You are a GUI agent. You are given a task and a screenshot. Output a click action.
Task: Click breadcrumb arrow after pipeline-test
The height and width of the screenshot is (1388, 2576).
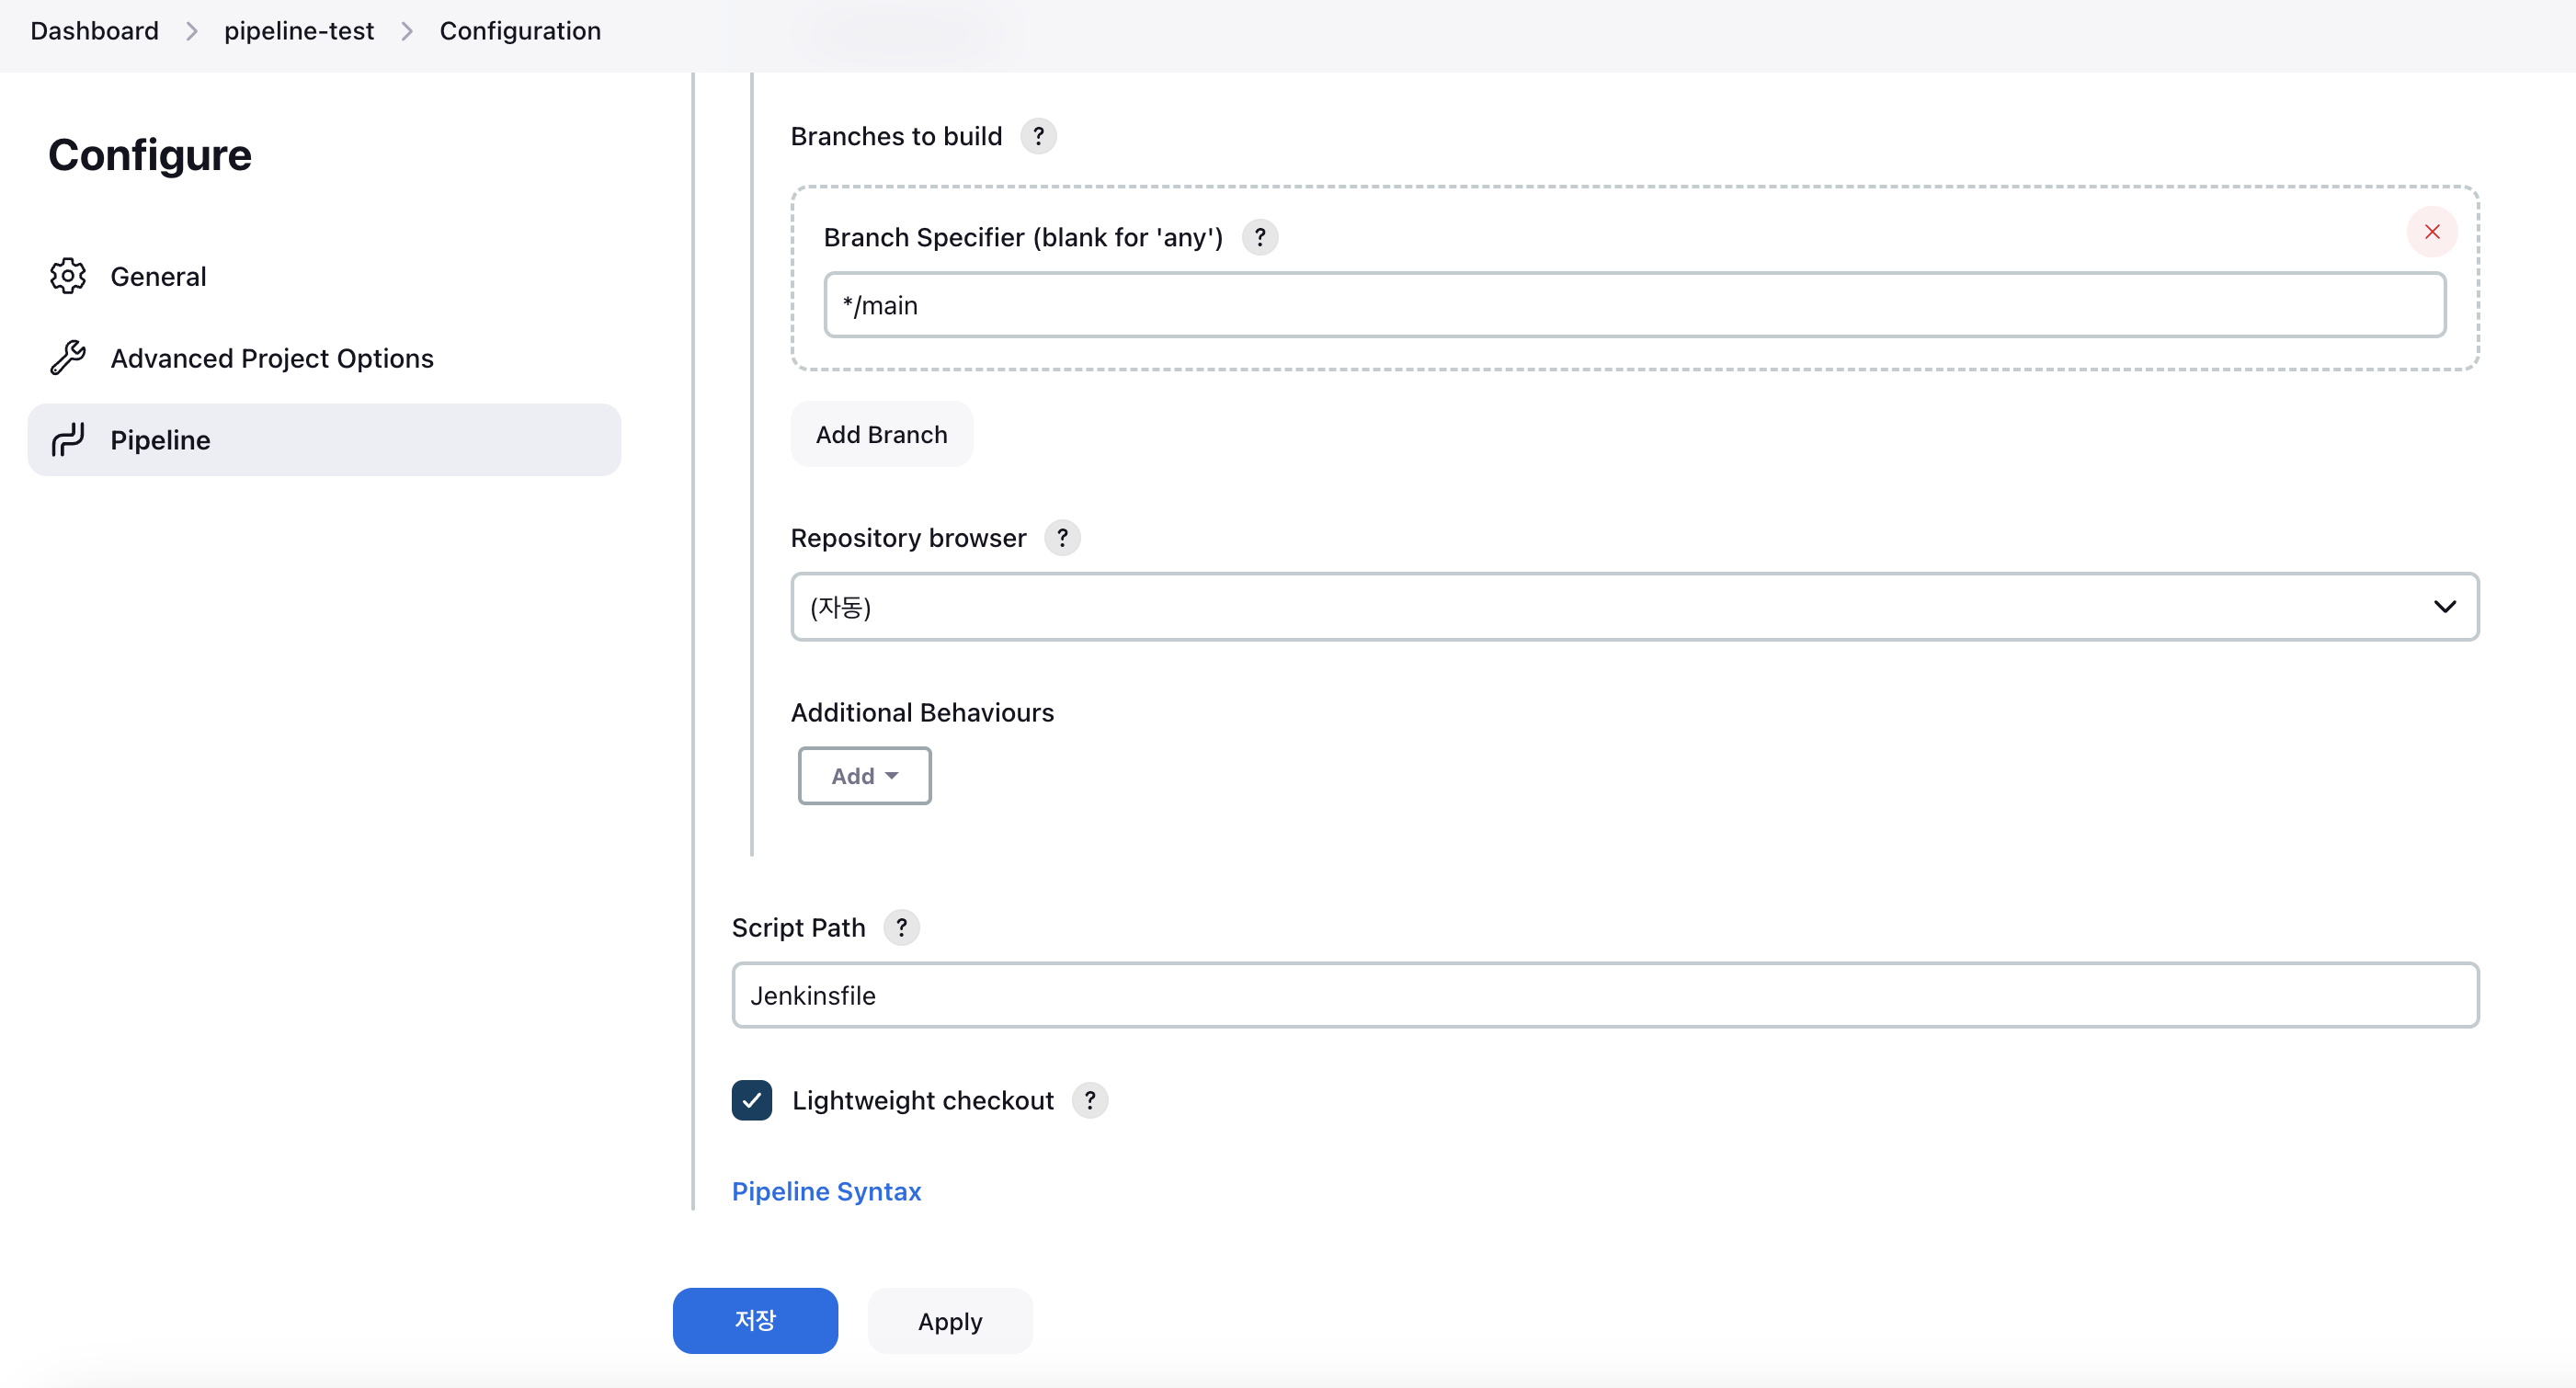407,32
